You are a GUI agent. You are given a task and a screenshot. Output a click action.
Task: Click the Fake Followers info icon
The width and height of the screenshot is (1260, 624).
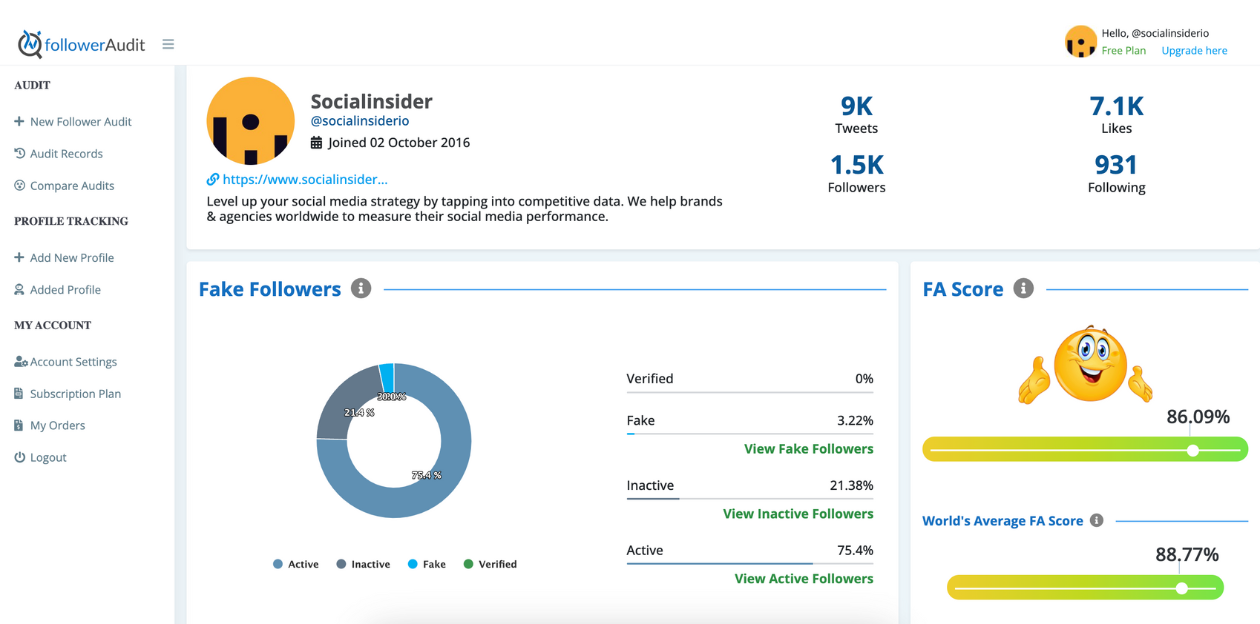[x=361, y=288]
